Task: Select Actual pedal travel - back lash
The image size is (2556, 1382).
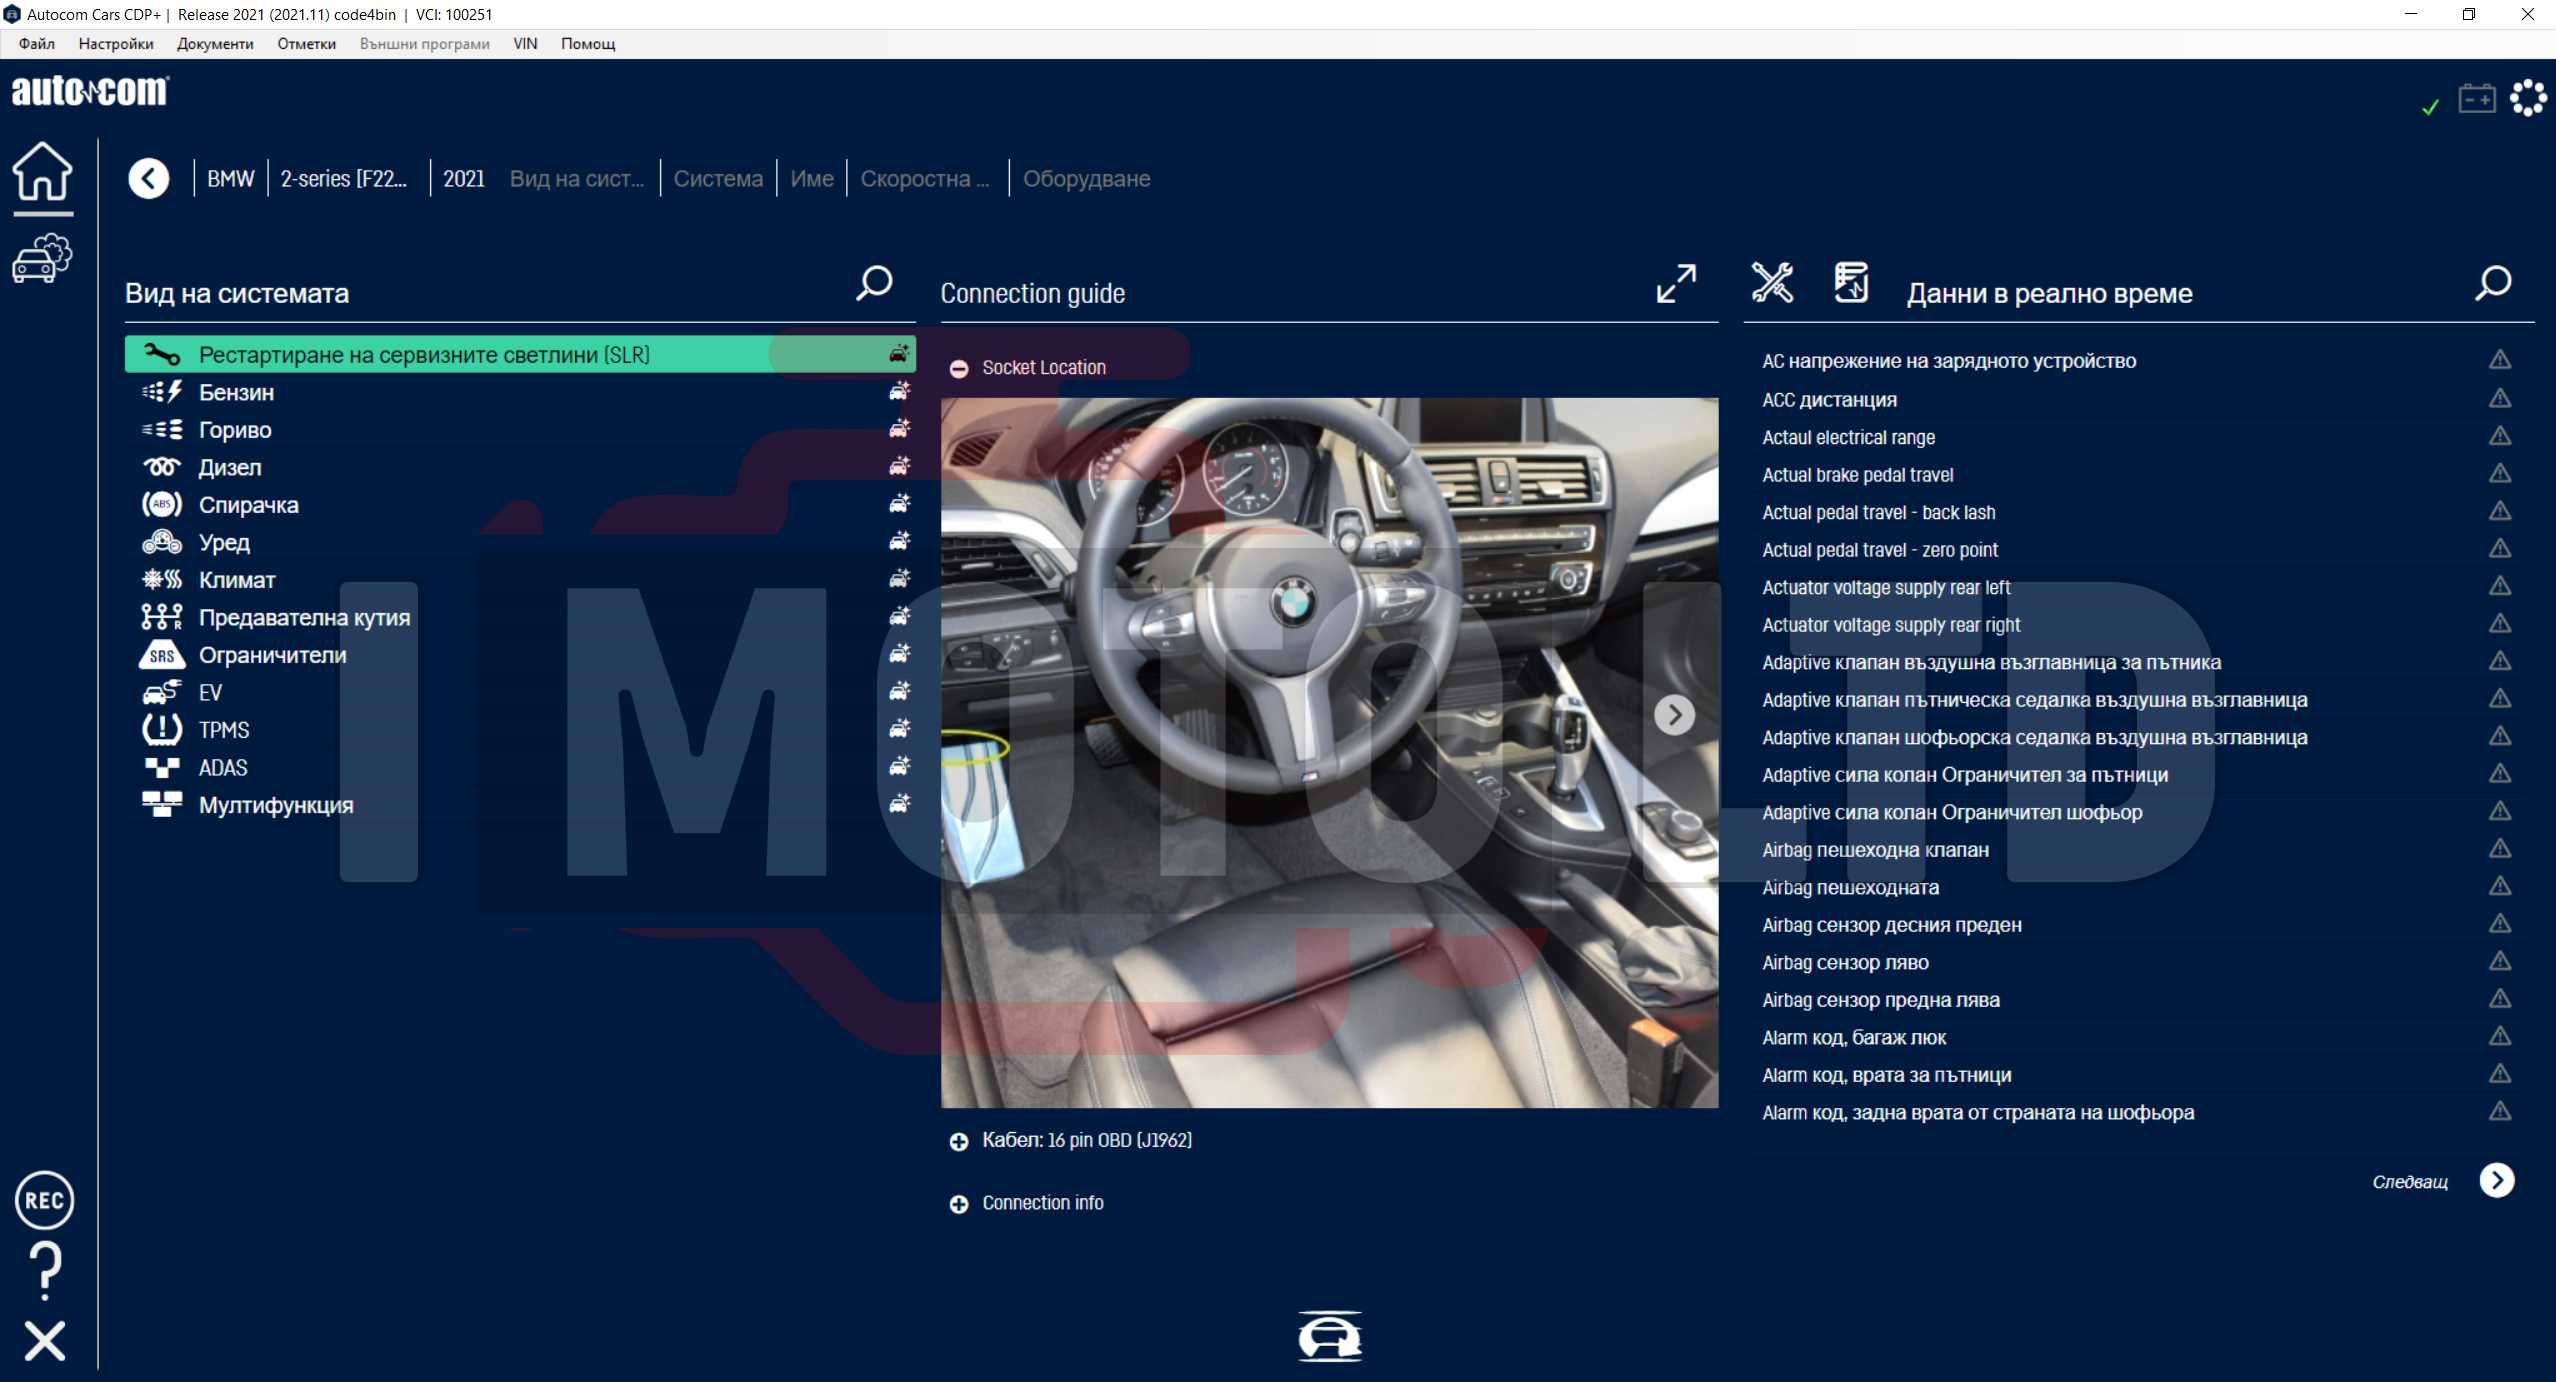Action: pos(1878,512)
